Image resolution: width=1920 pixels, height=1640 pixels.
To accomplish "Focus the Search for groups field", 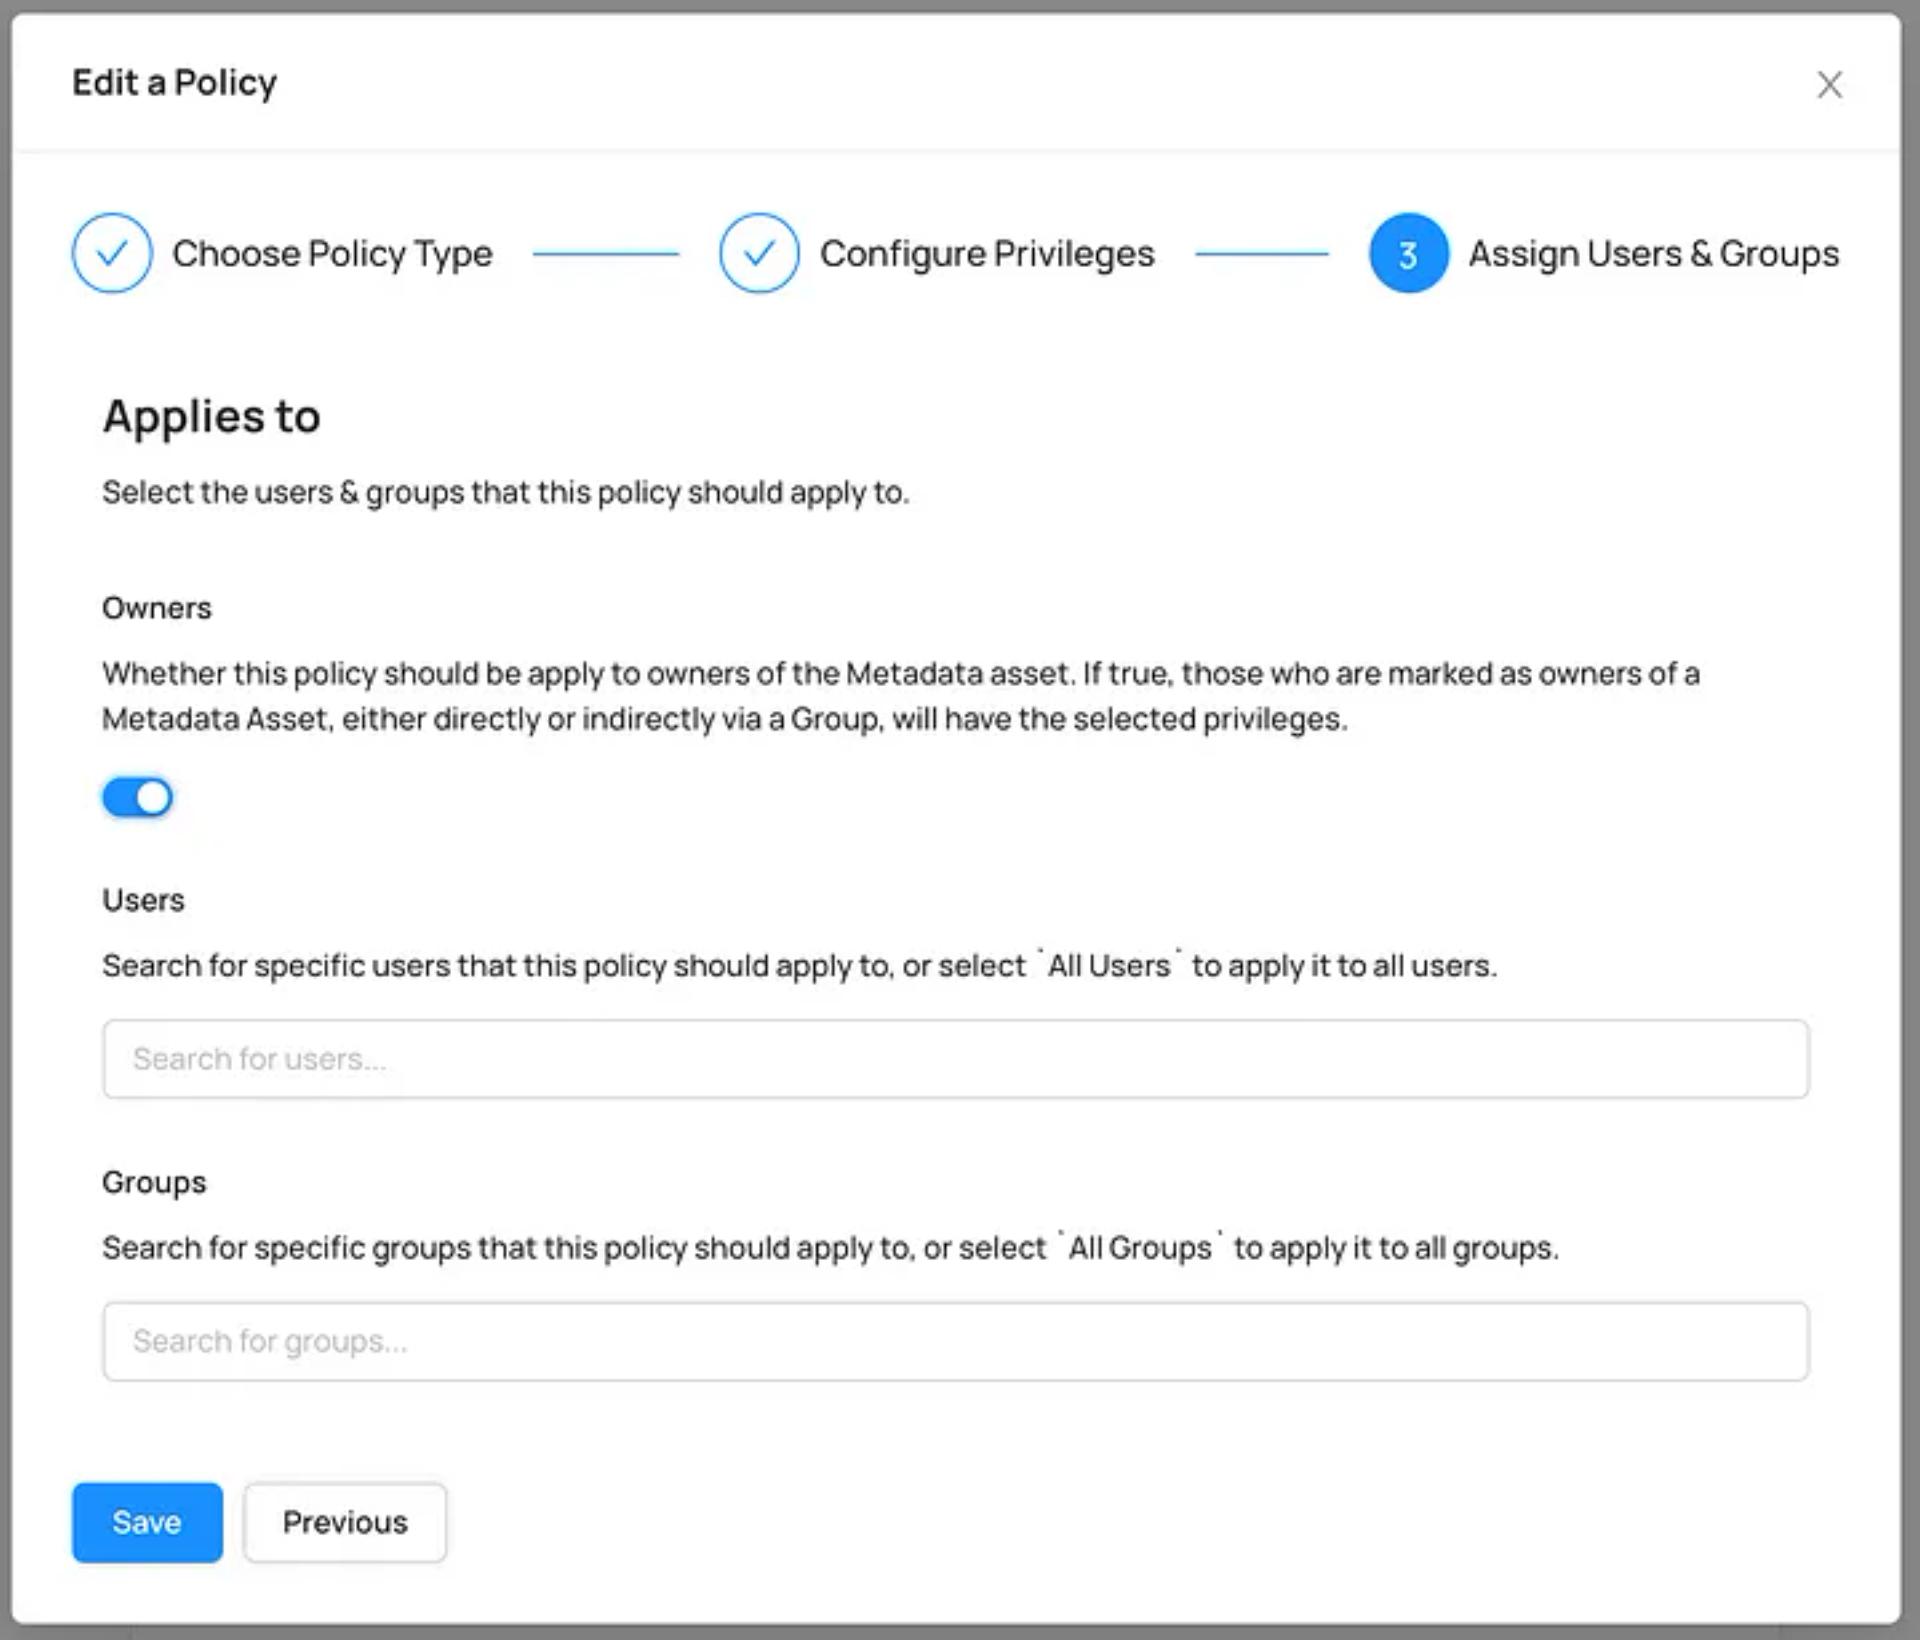I will tap(955, 1341).
